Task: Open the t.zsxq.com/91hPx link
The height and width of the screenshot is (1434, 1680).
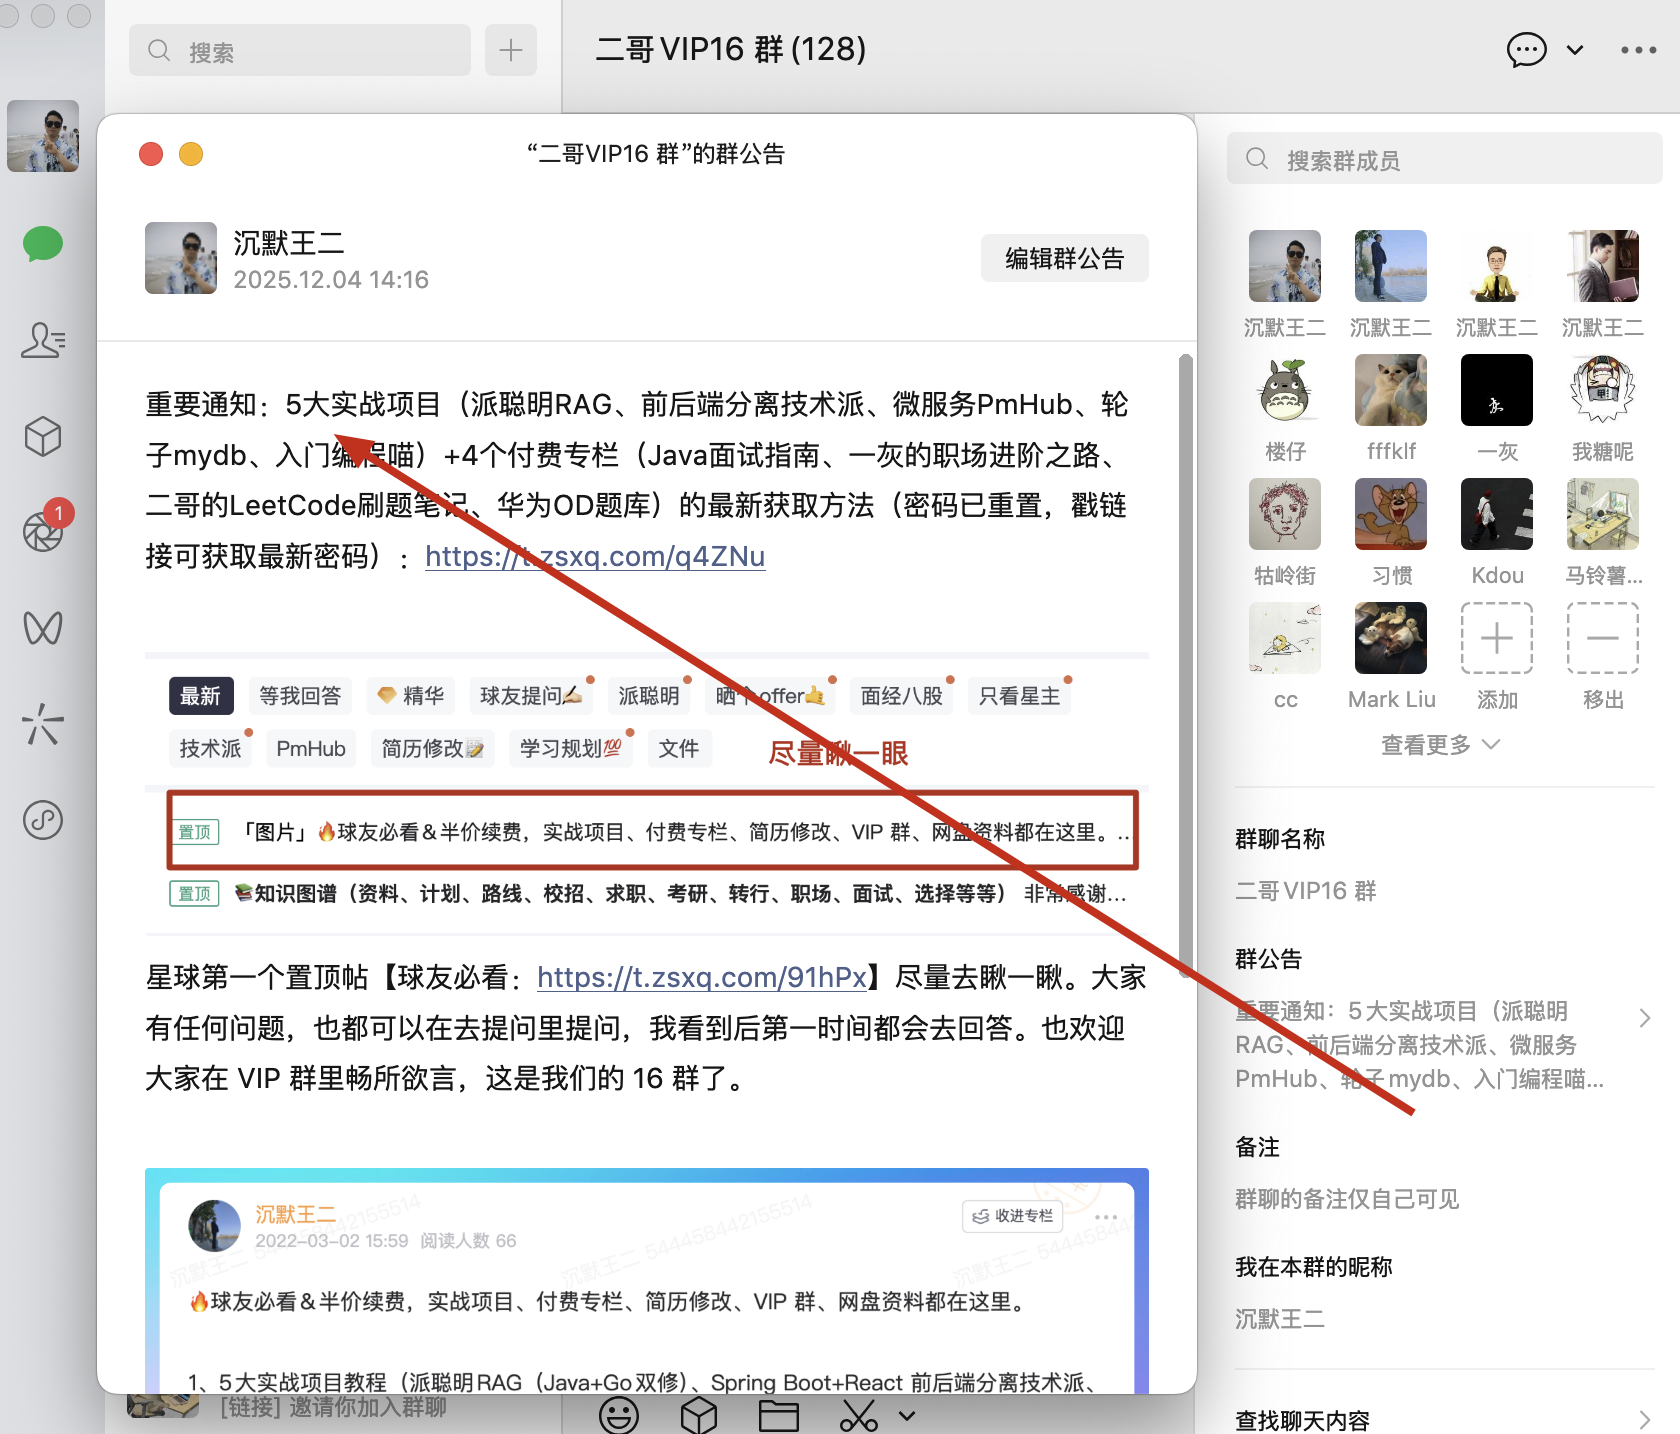Action: (702, 977)
